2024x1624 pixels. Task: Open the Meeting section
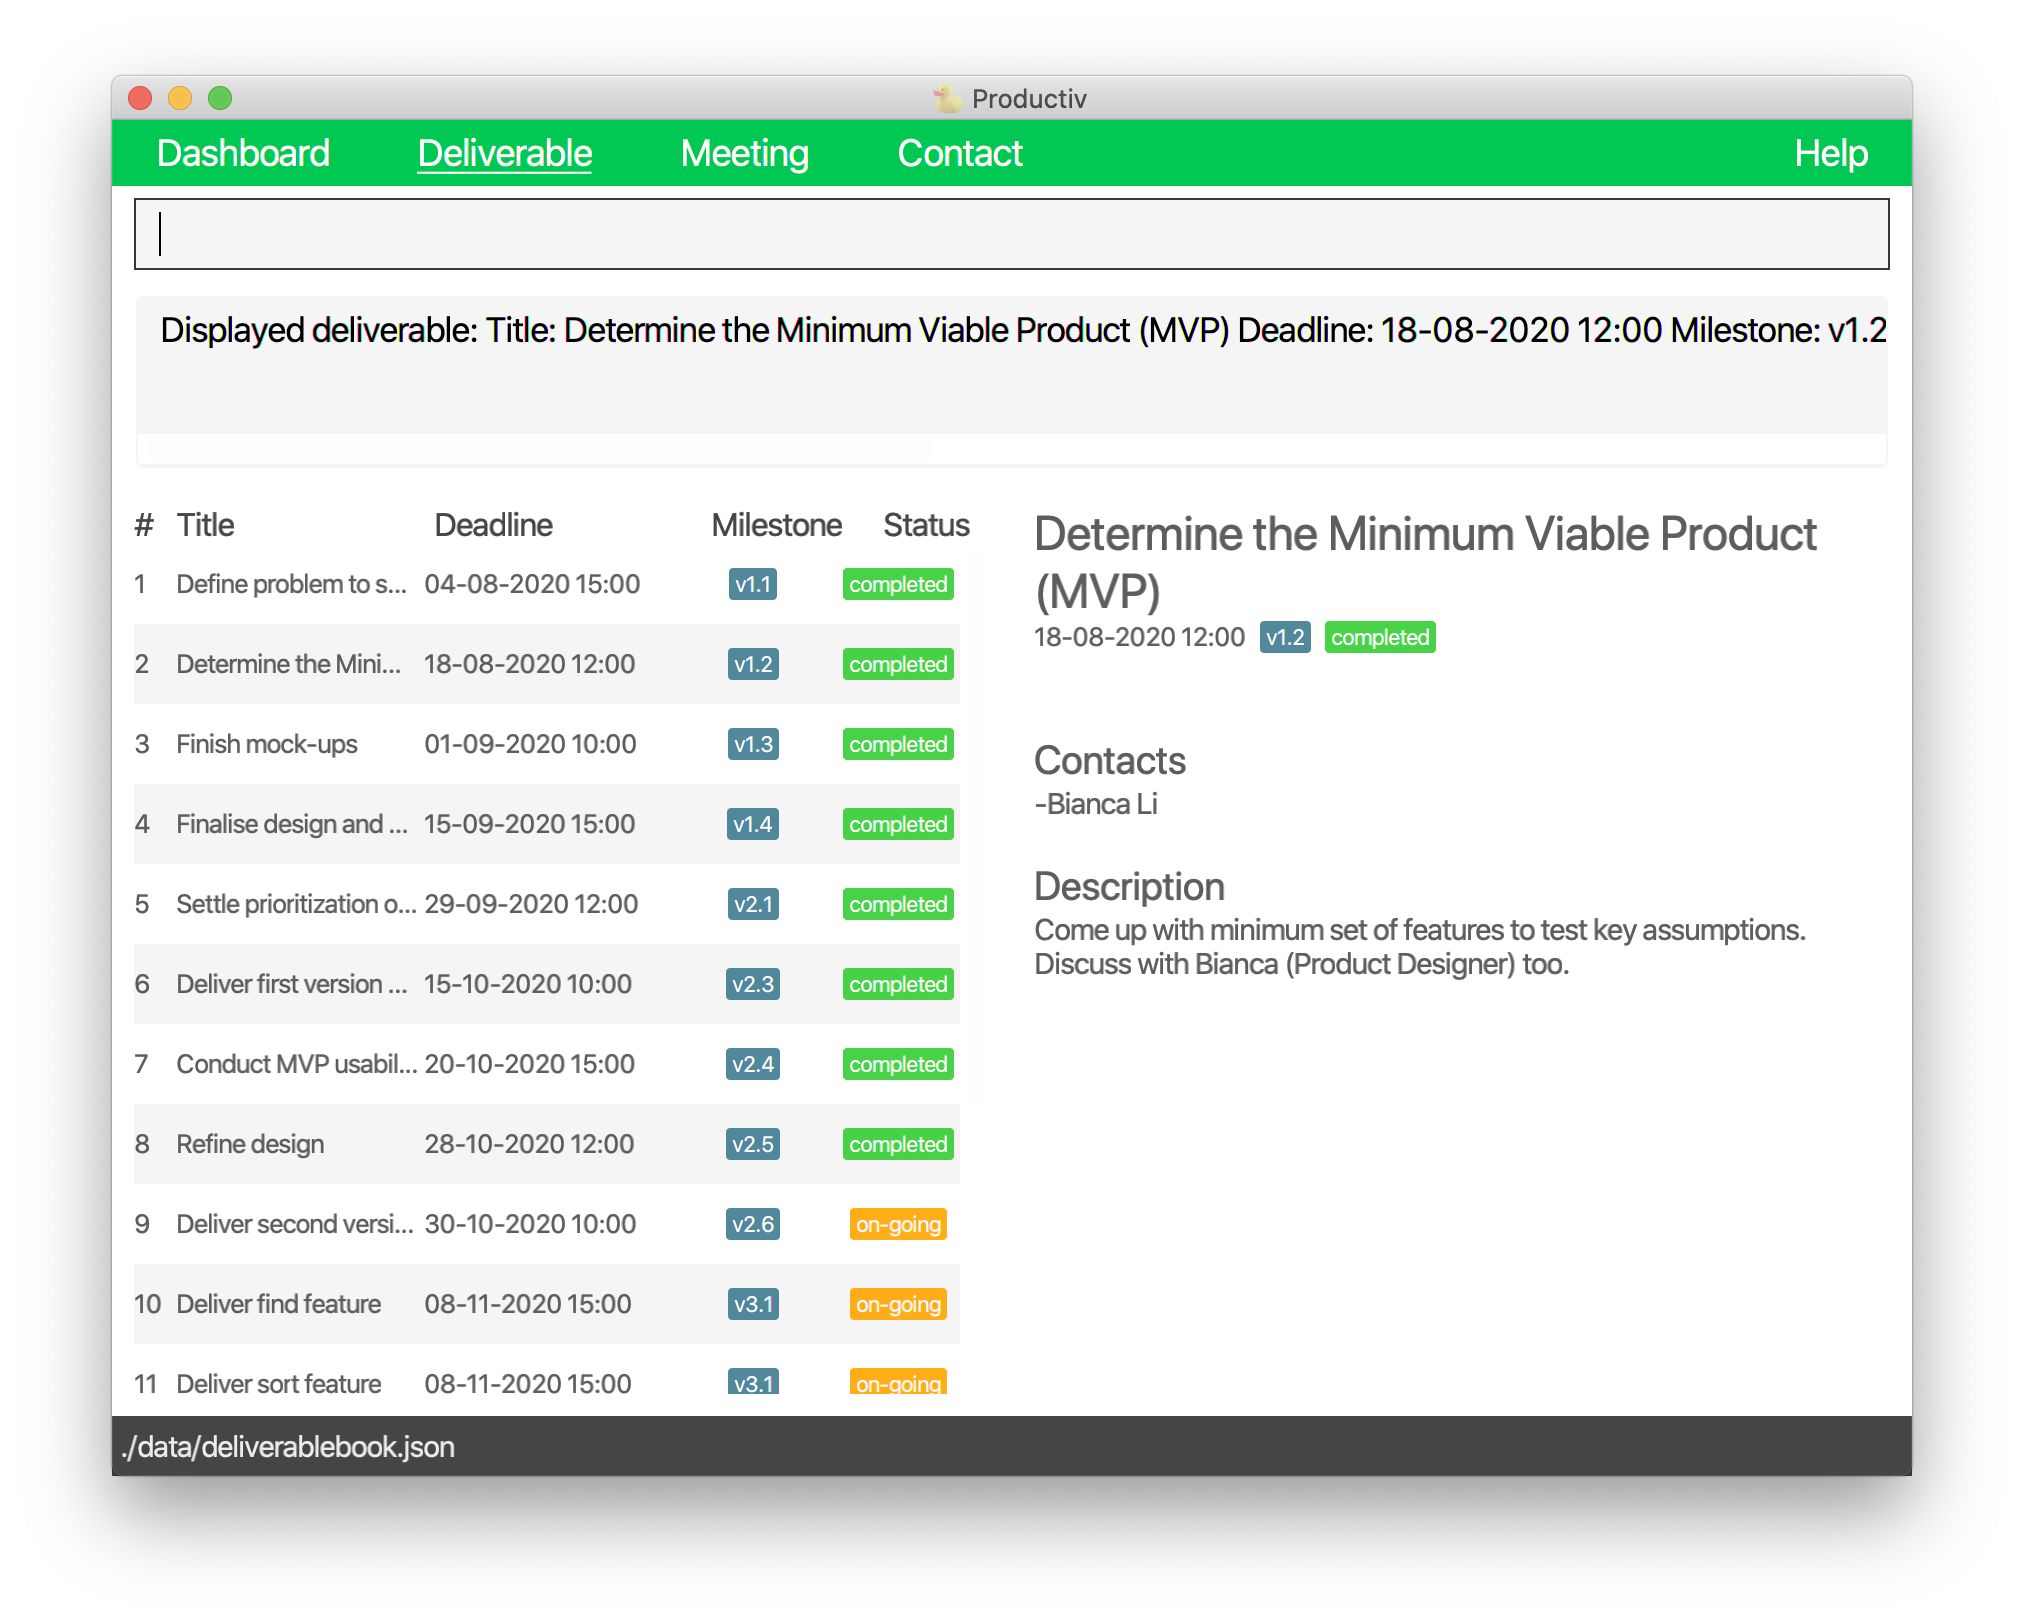pyautogui.click(x=745, y=152)
